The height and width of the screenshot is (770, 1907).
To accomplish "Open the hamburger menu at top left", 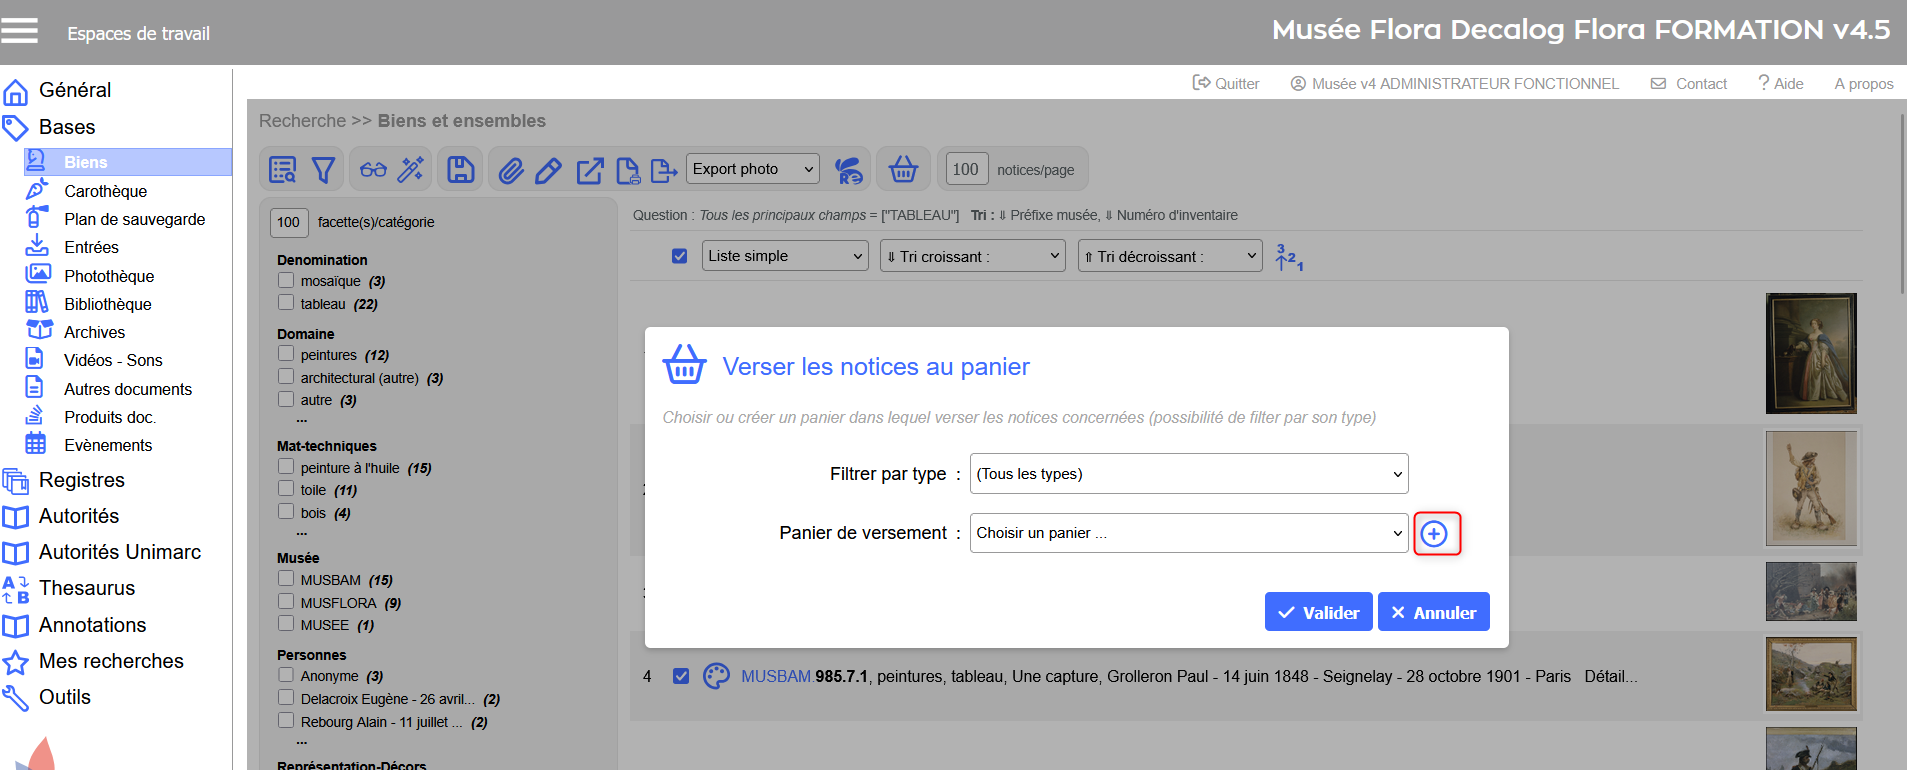I will coord(20,32).
